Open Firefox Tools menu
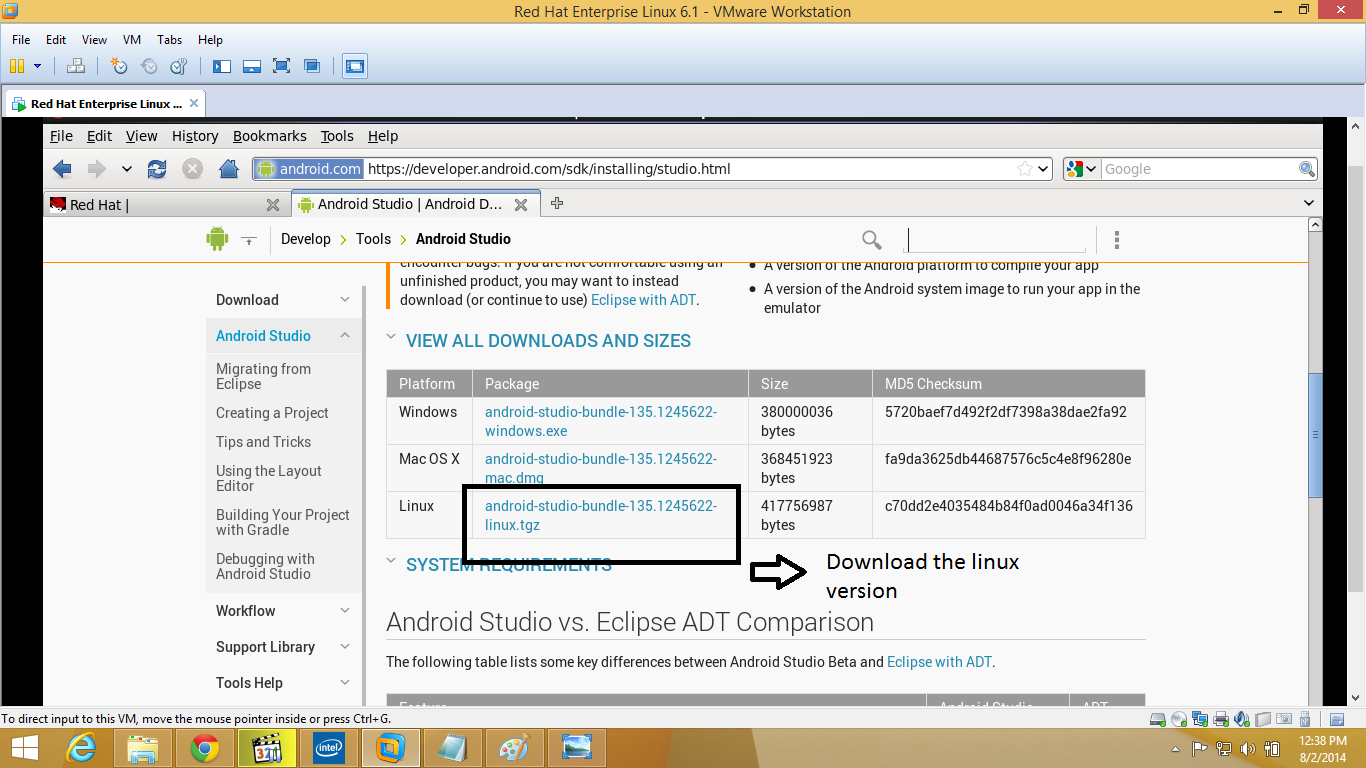The height and width of the screenshot is (768, 1366). 337,136
